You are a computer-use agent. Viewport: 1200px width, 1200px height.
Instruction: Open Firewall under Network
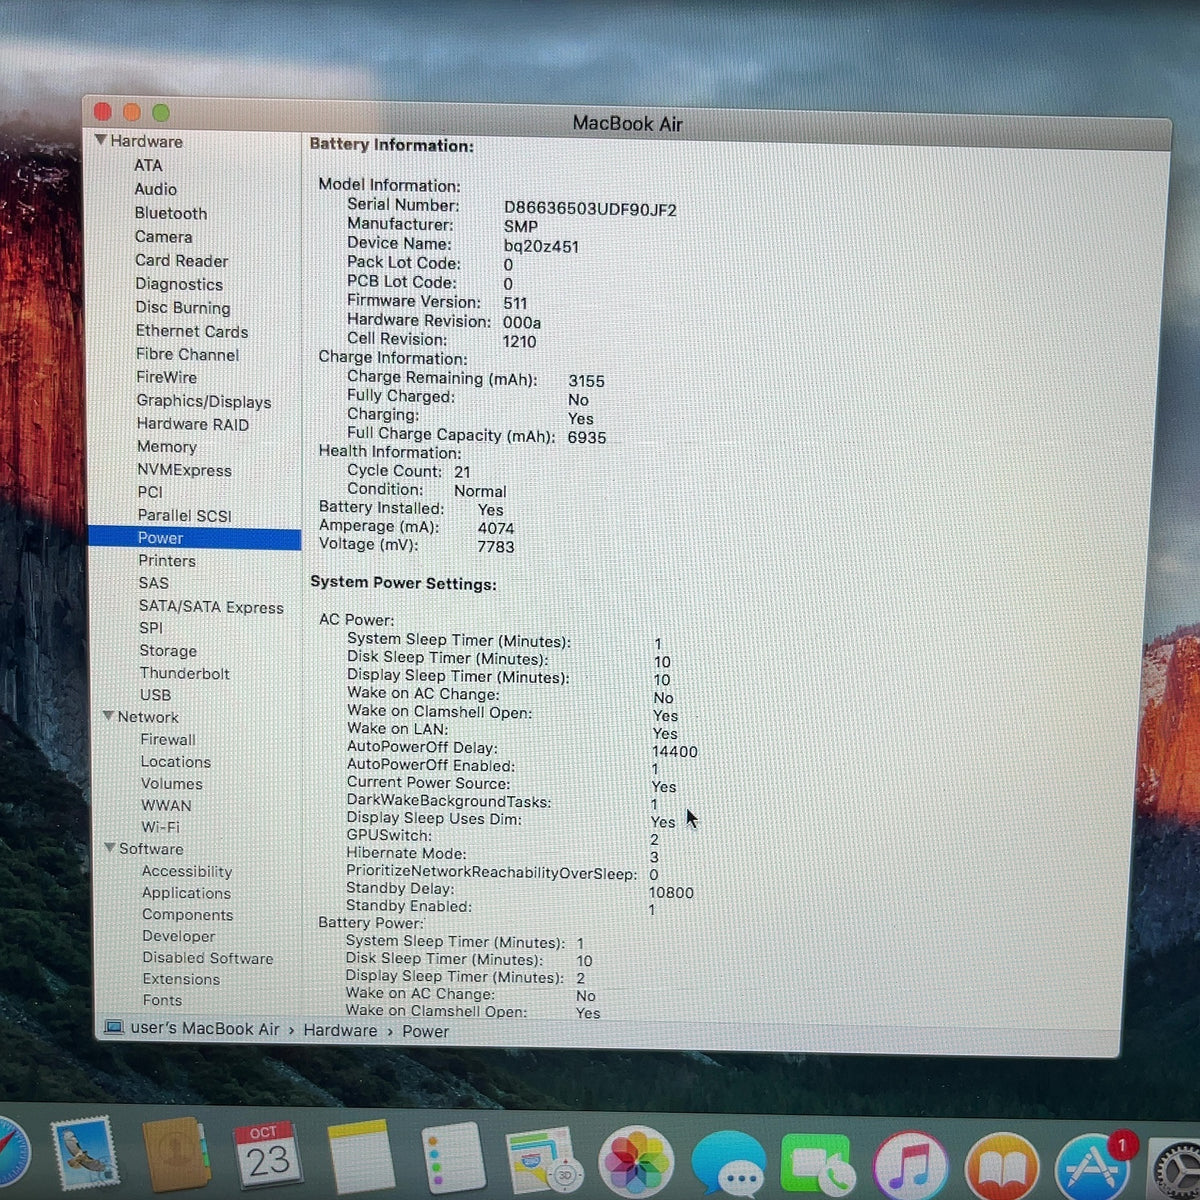pyautogui.click(x=168, y=739)
